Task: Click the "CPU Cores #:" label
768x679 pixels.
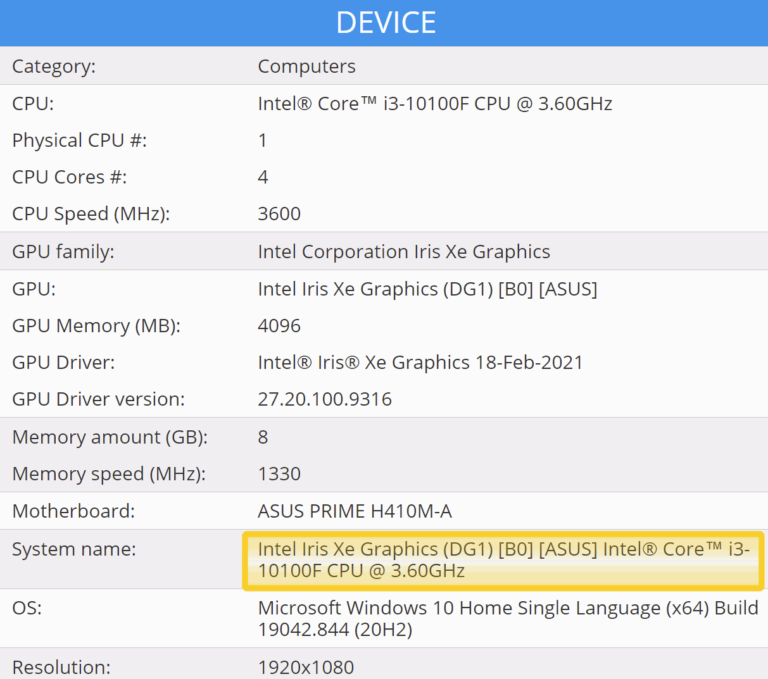Action: (69, 177)
